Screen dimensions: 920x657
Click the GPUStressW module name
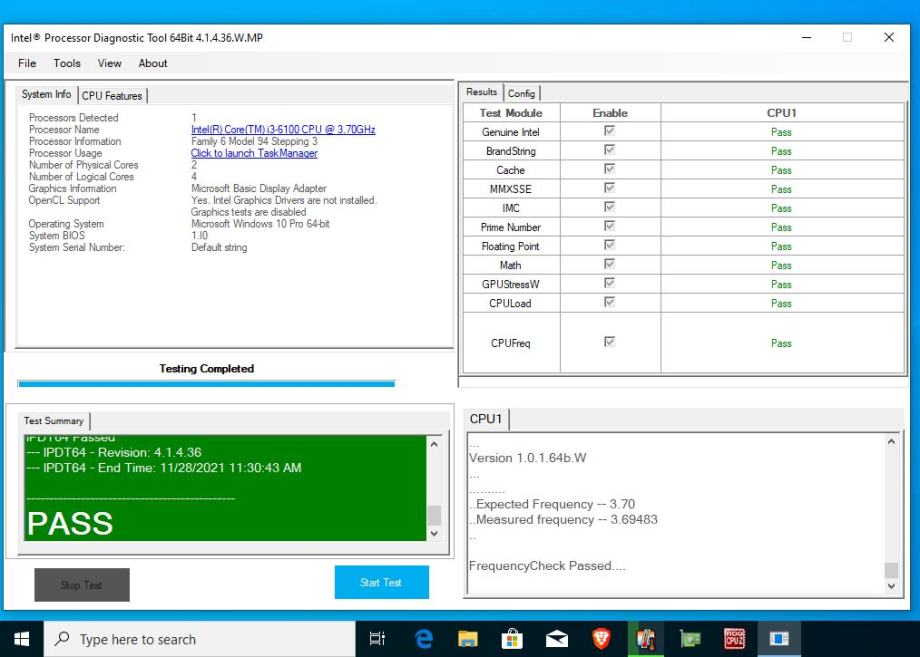510,285
